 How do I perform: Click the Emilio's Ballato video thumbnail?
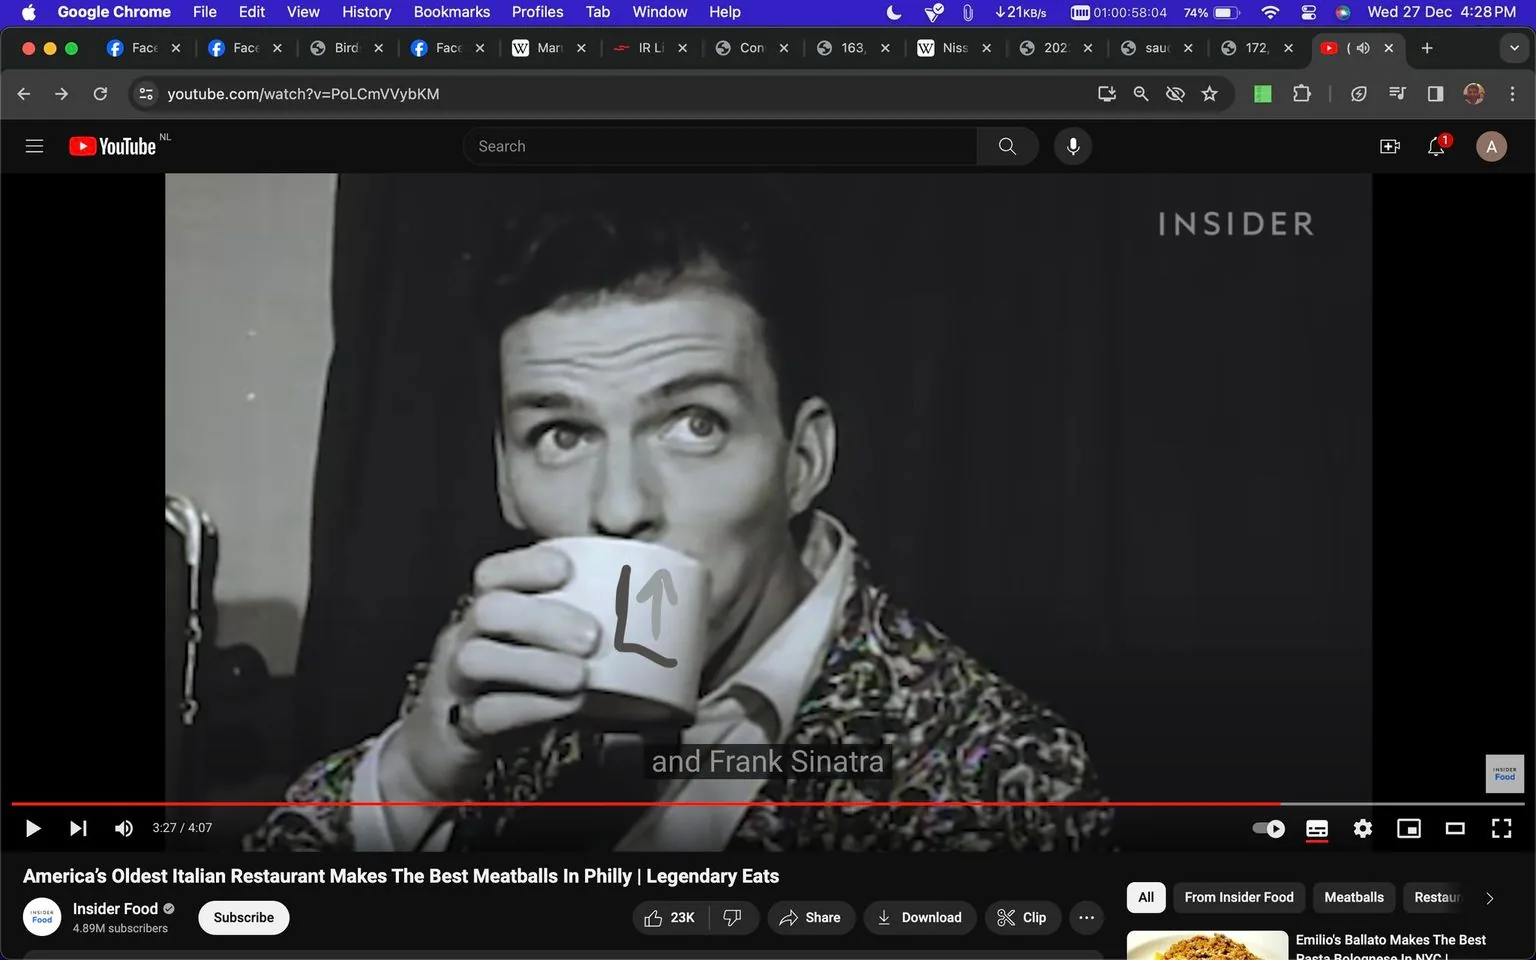1206,945
